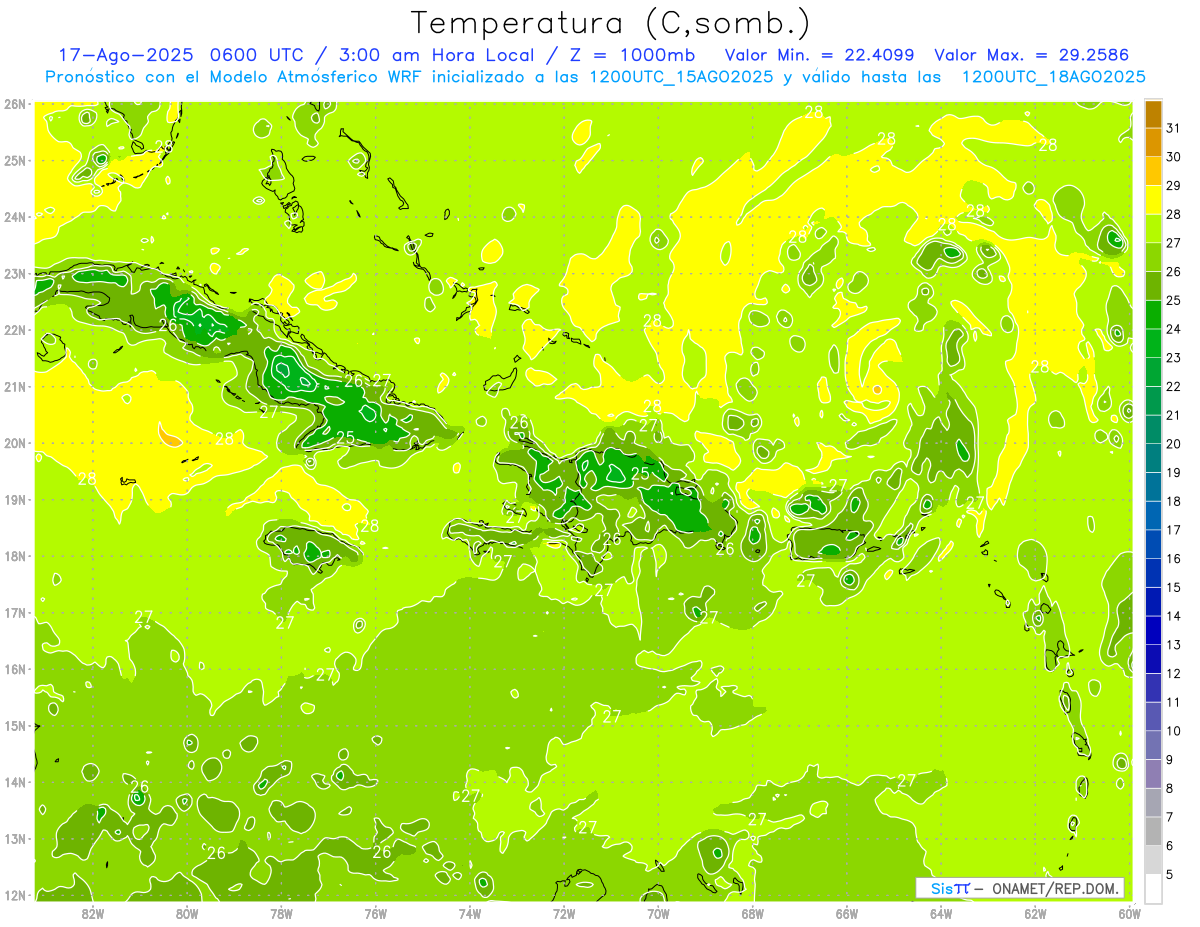The width and height of the screenshot is (1200, 927).
Task: Click the 24N latitude axis label
Action: pyautogui.click(x=15, y=216)
